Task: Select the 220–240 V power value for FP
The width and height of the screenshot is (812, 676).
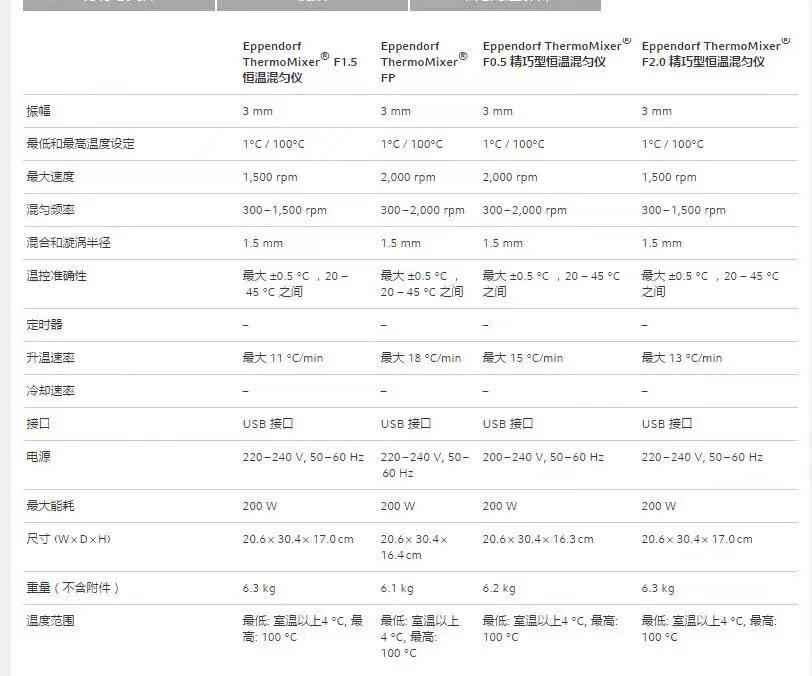Action: [425, 465]
